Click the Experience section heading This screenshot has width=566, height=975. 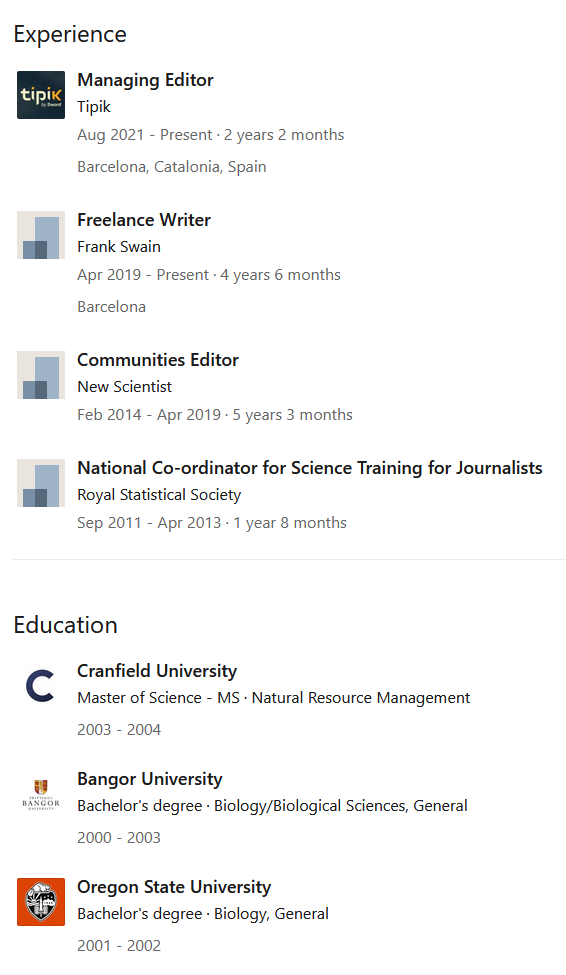[70, 34]
